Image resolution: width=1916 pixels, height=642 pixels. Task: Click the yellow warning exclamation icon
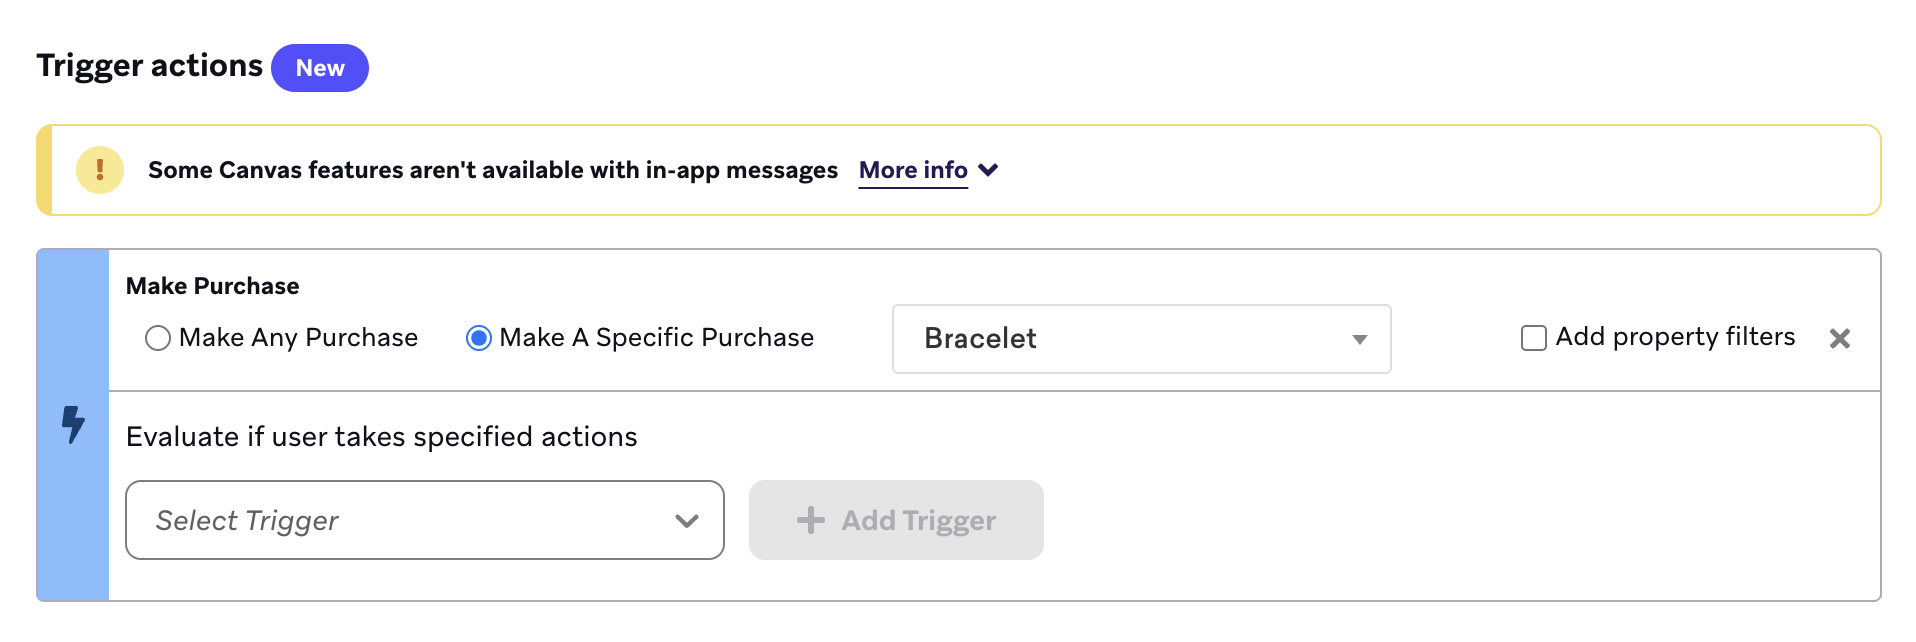tap(100, 170)
